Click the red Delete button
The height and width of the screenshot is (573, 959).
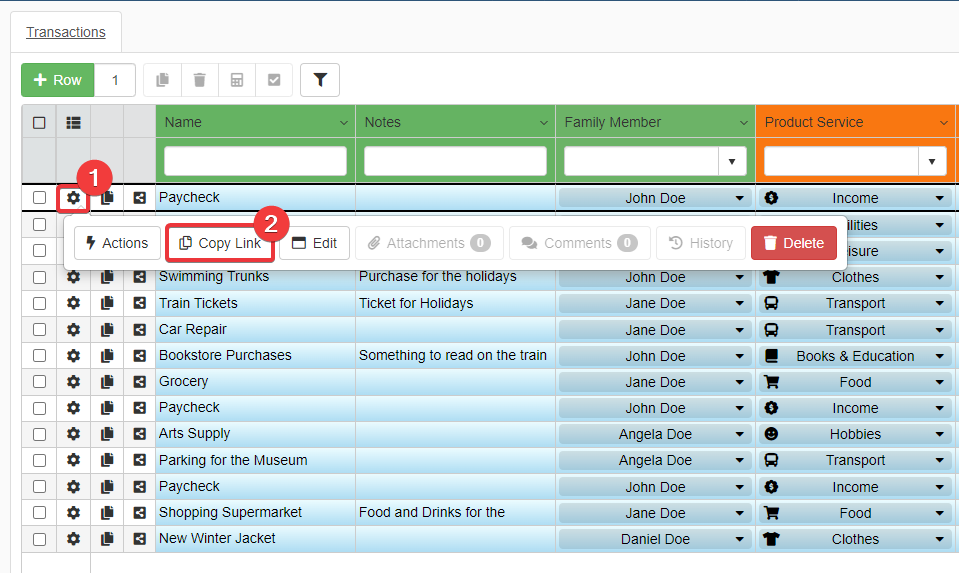click(x=793, y=243)
